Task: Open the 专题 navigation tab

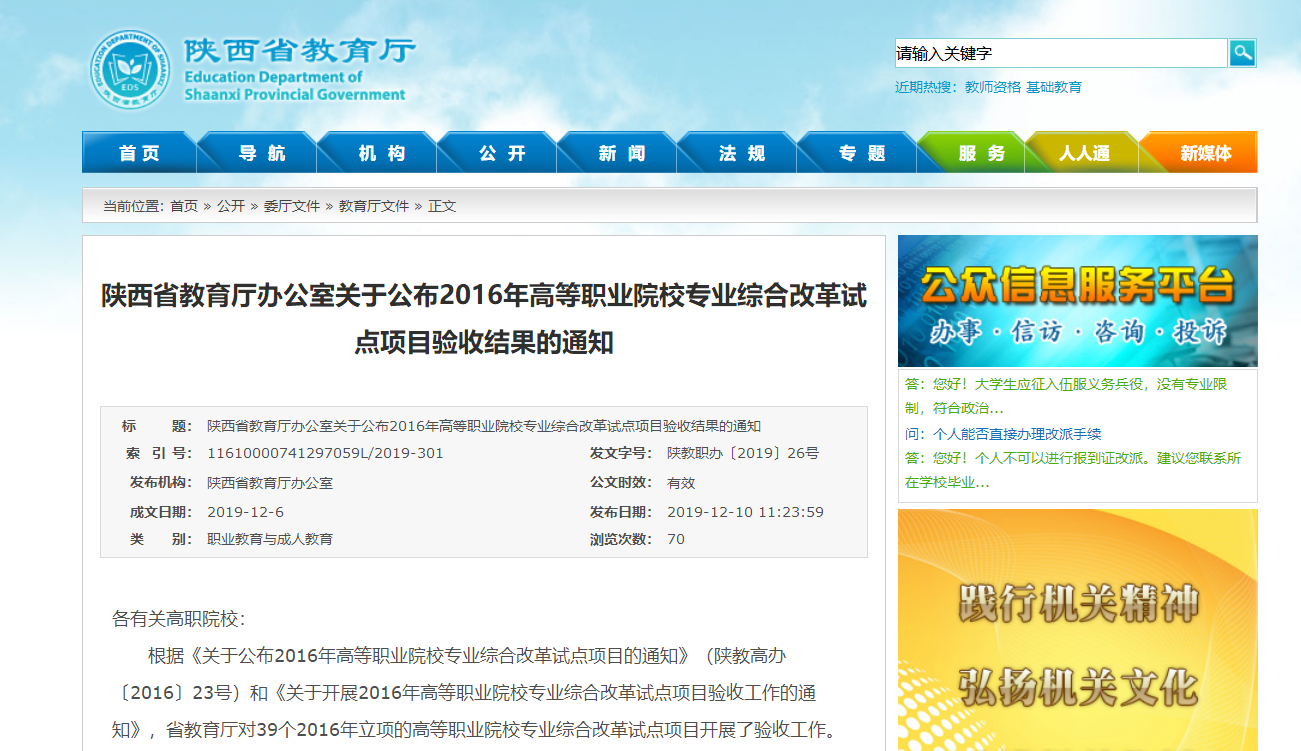Action: (862, 153)
